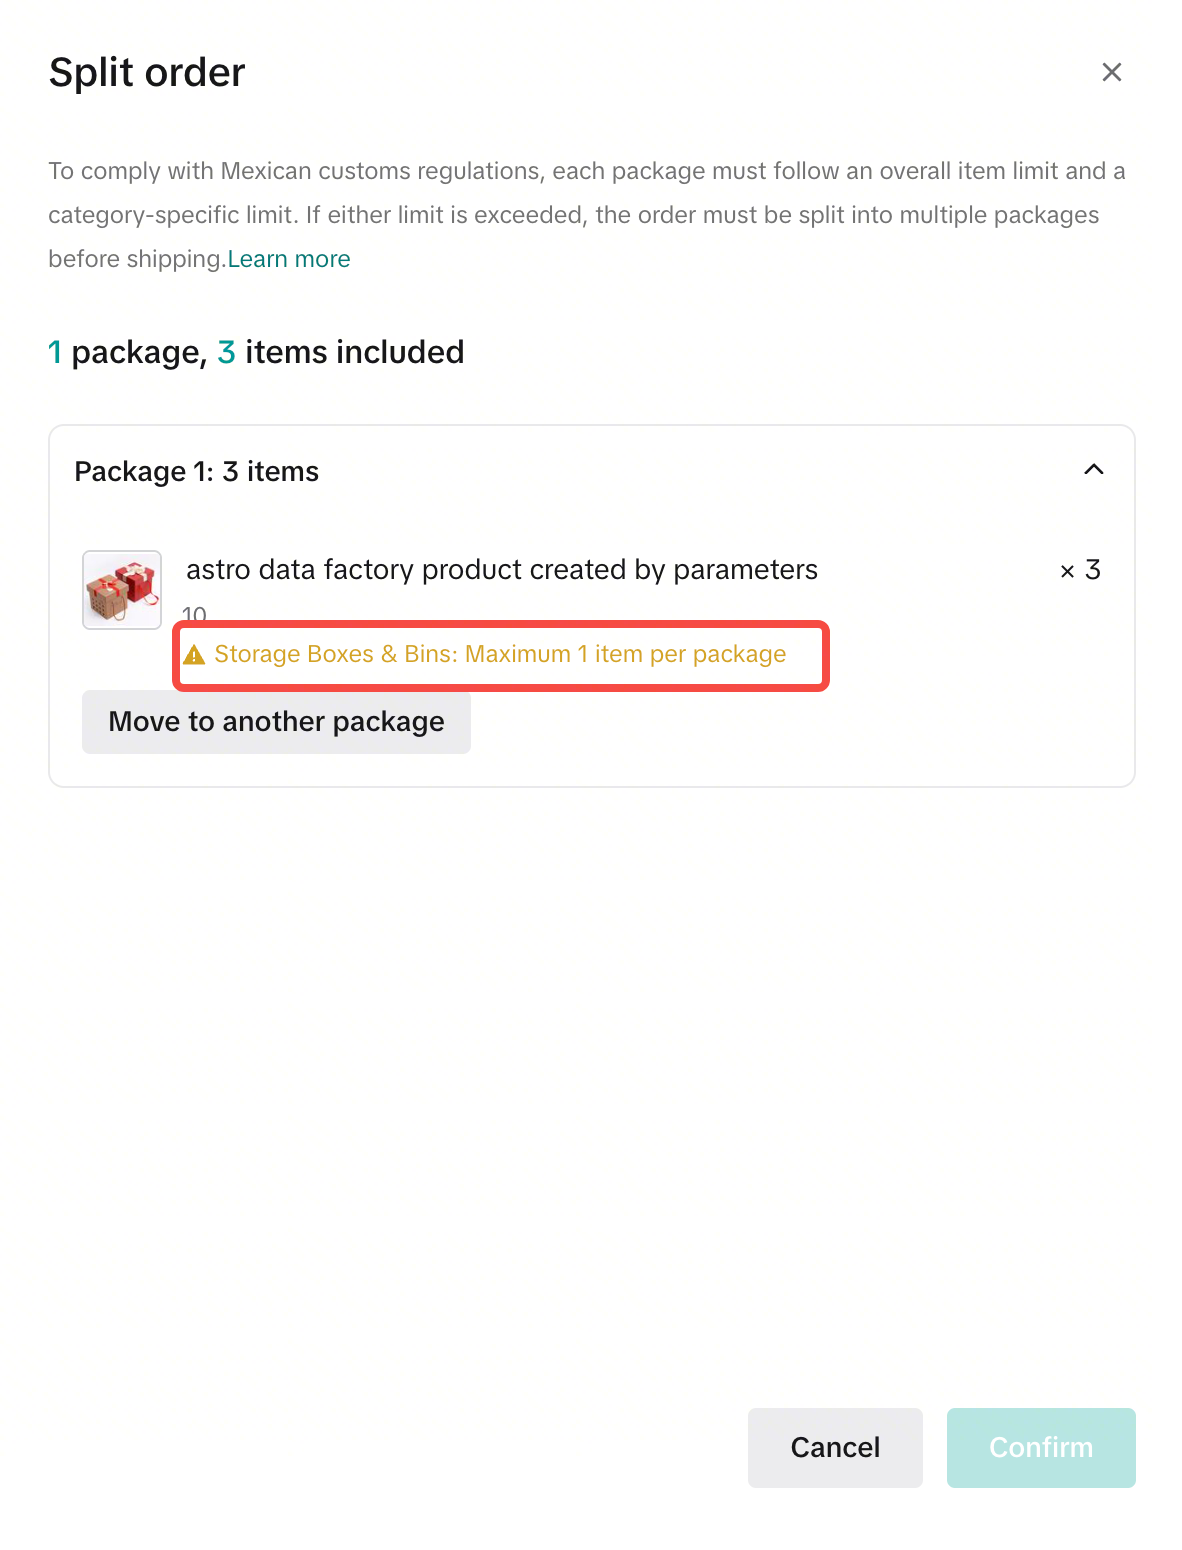The image size is (1182, 1550).
Task: Click the gift boxes product thumbnail
Action: tap(122, 590)
